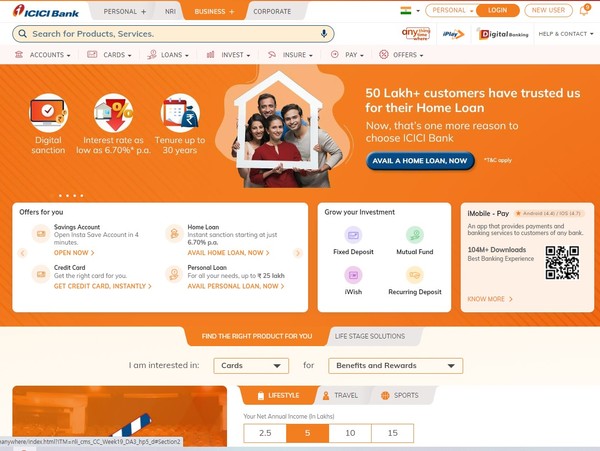Open the Loans dropdown menu

(168, 55)
